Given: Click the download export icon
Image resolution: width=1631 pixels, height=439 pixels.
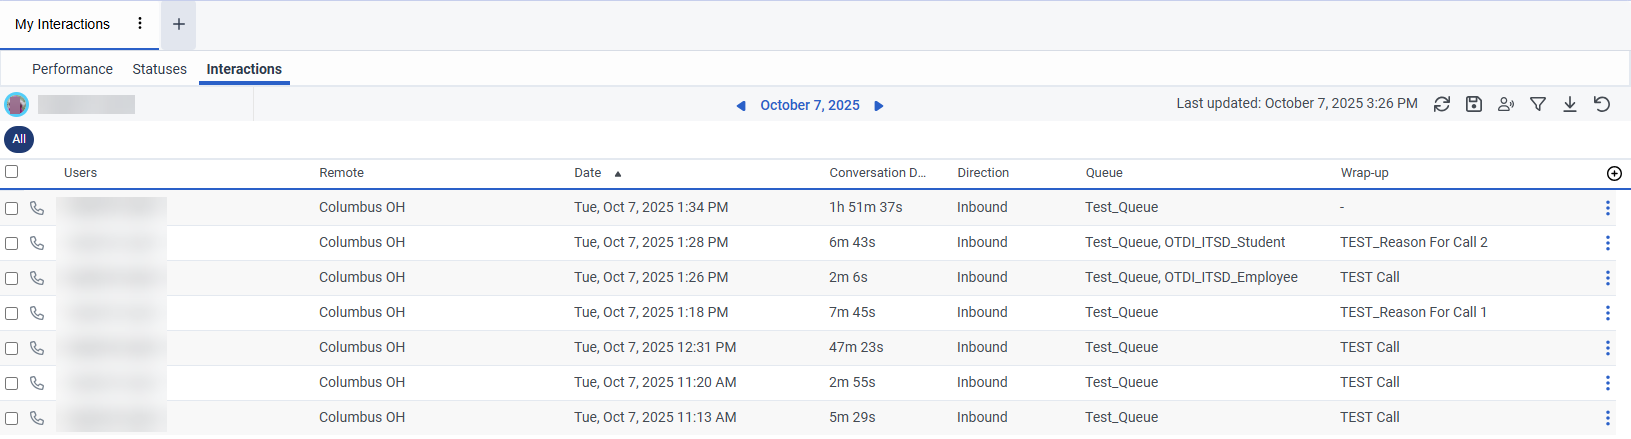Looking at the screenshot, I should [x=1570, y=104].
